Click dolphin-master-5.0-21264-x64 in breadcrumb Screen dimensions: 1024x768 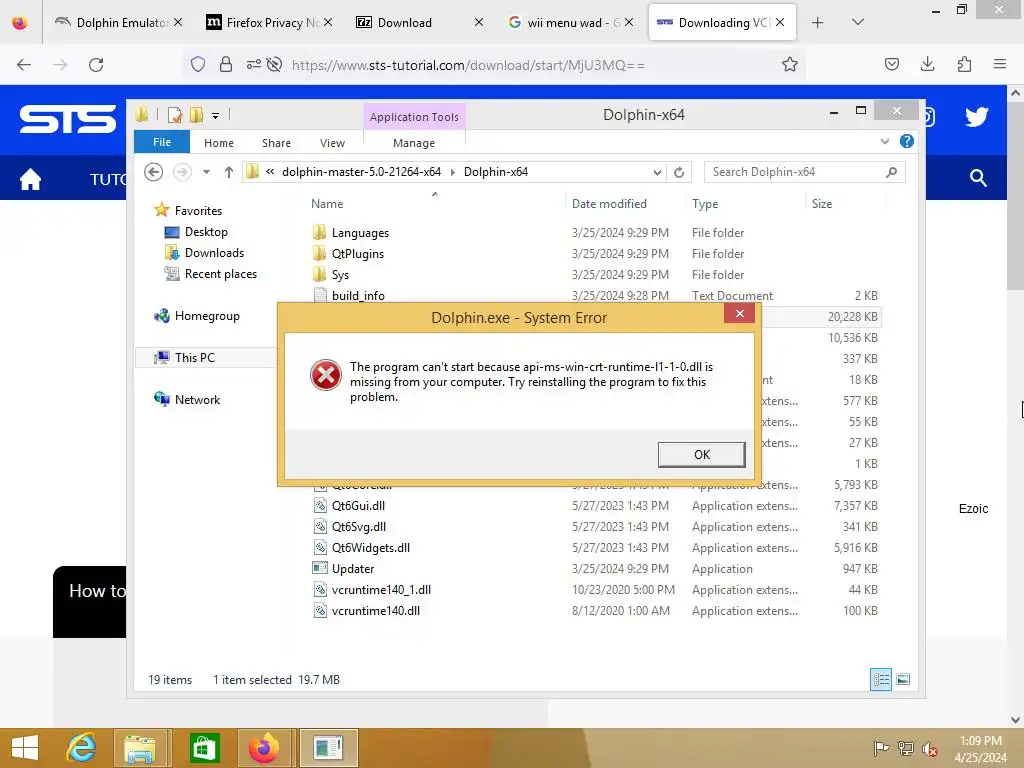(361, 172)
